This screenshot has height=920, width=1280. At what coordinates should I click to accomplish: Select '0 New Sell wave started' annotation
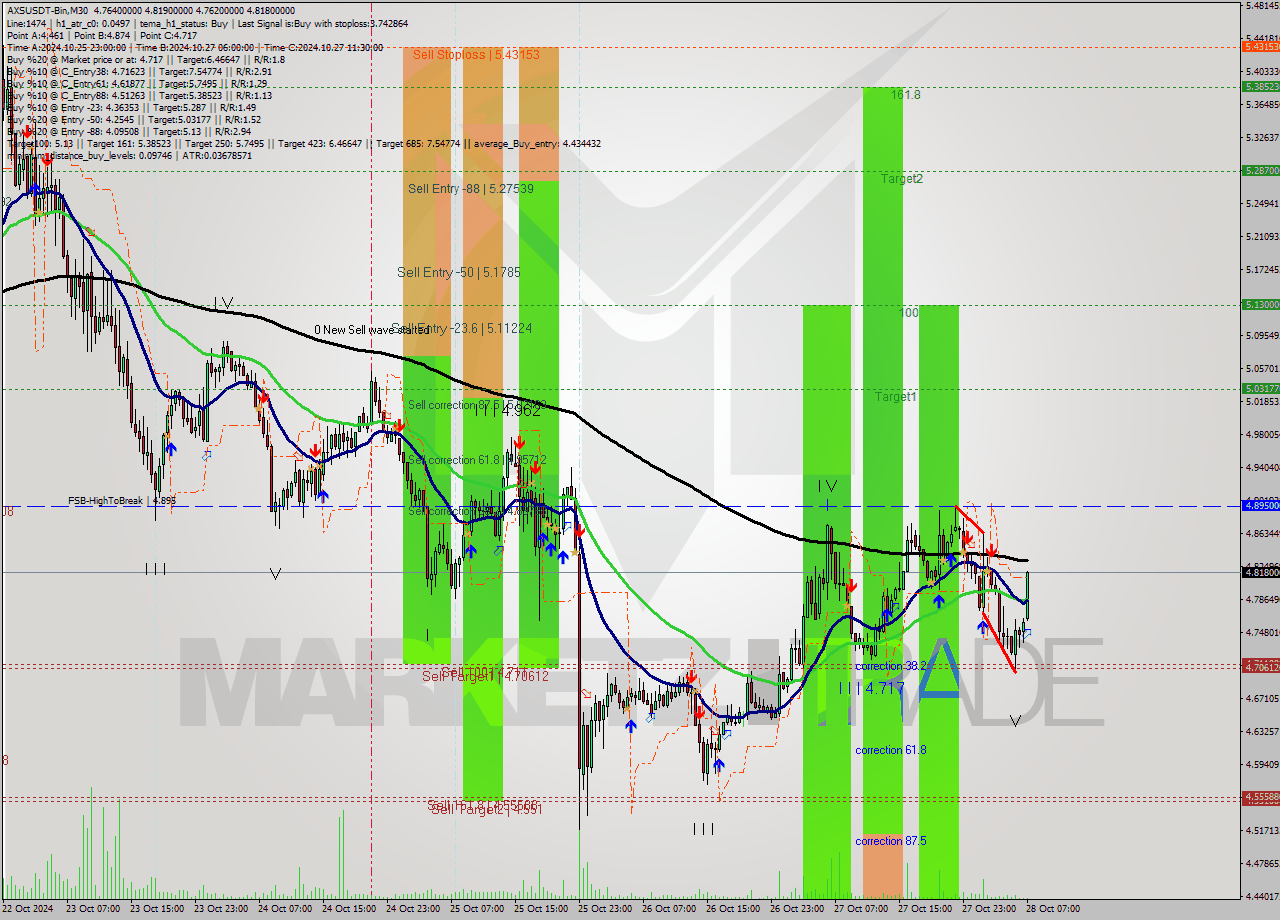[372, 330]
